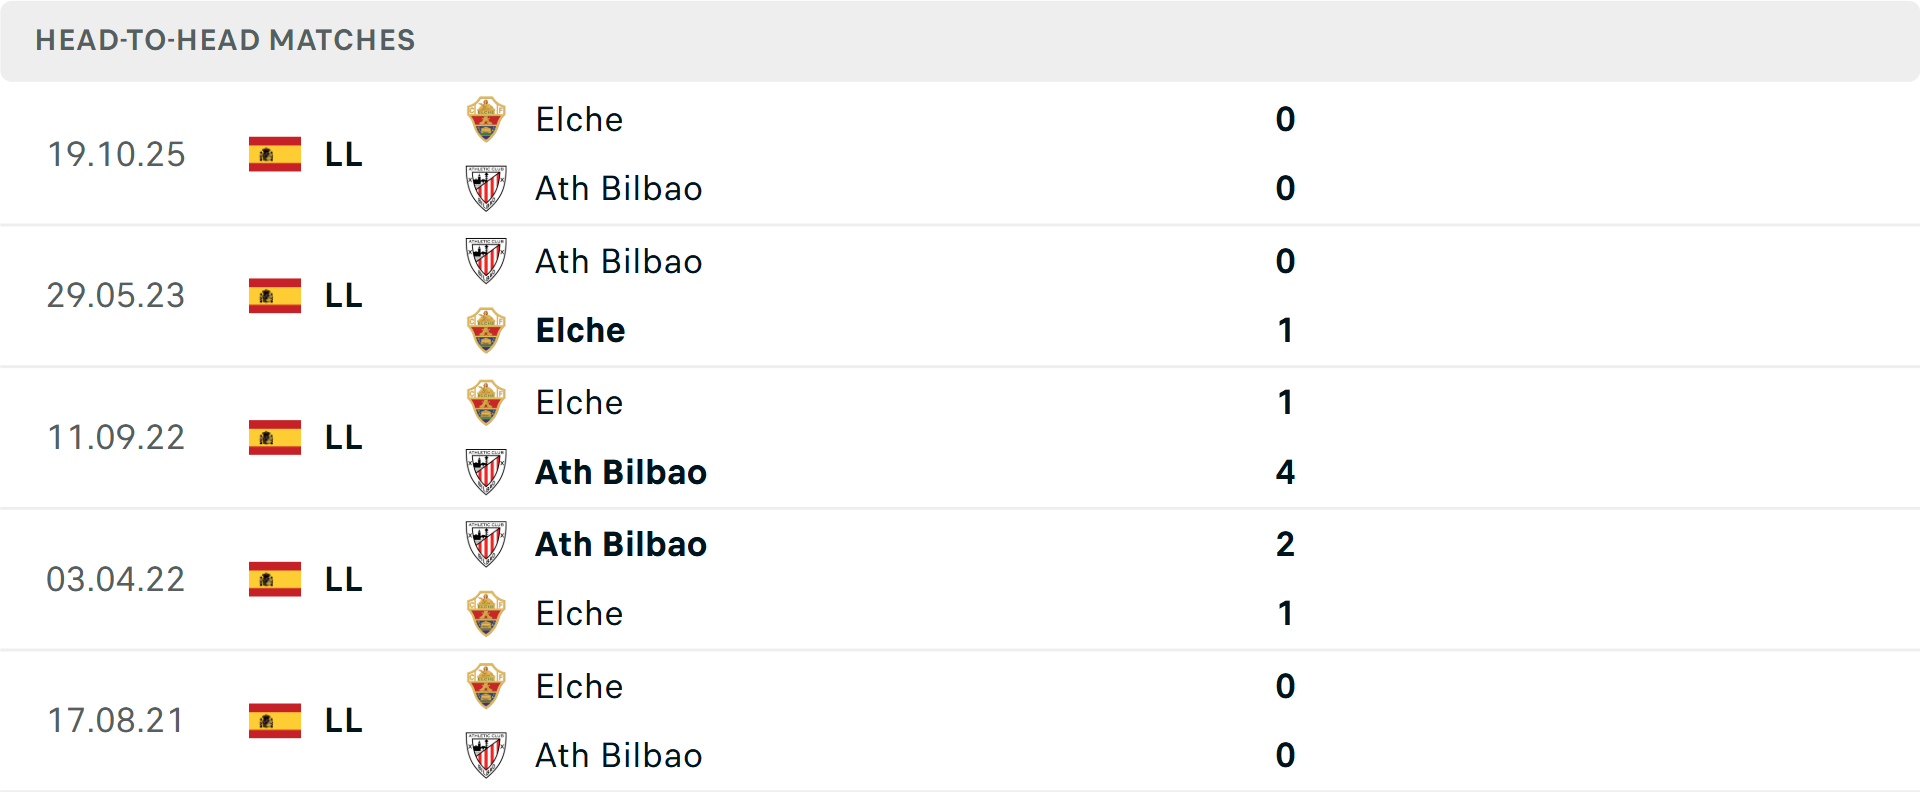The height and width of the screenshot is (792, 1920).
Task: Click the score 4 for Ath Bilbao on 11.09.22
Action: [x=1286, y=472]
